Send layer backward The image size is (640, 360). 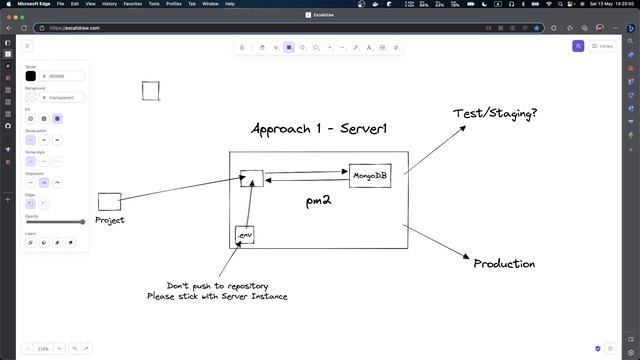point(44,243)
